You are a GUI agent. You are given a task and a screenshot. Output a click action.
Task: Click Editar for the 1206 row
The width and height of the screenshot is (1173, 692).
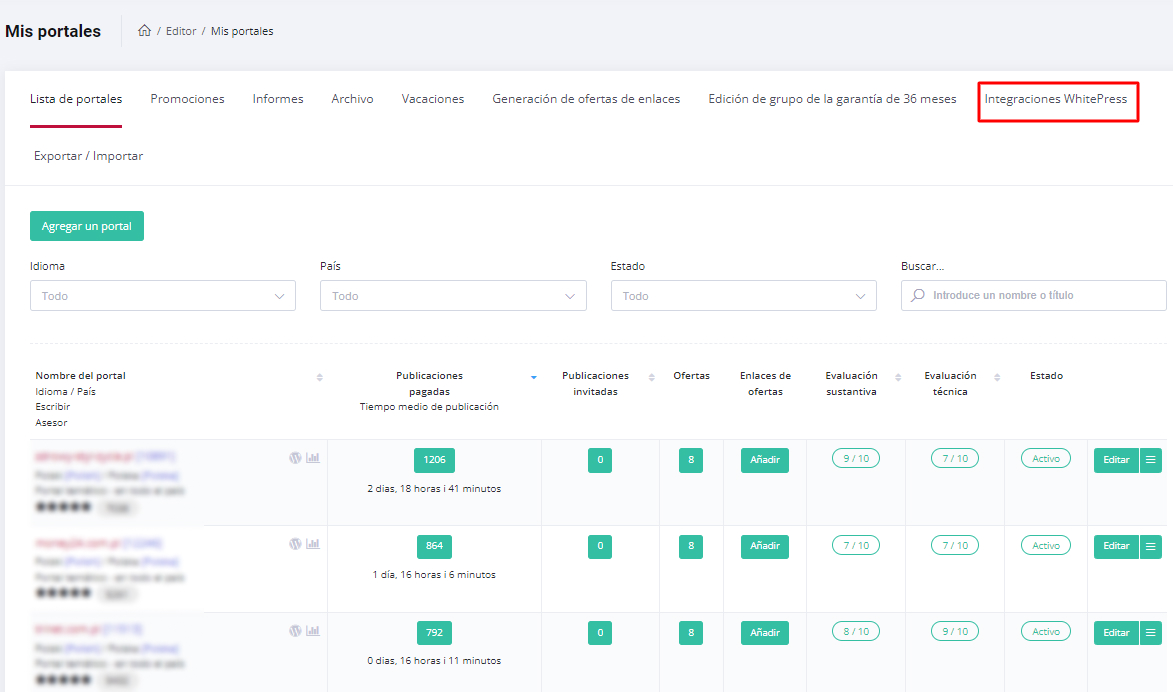pyautogui.click(x=1116, y=460)
